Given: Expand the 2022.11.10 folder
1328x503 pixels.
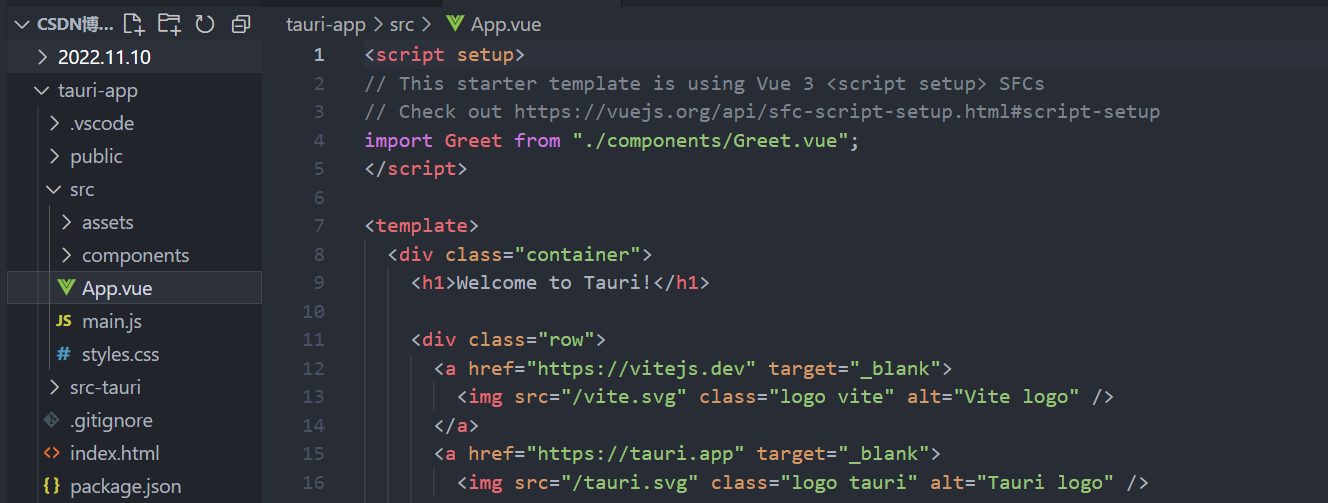Looking at the screenshot, I should coord(42,57).
